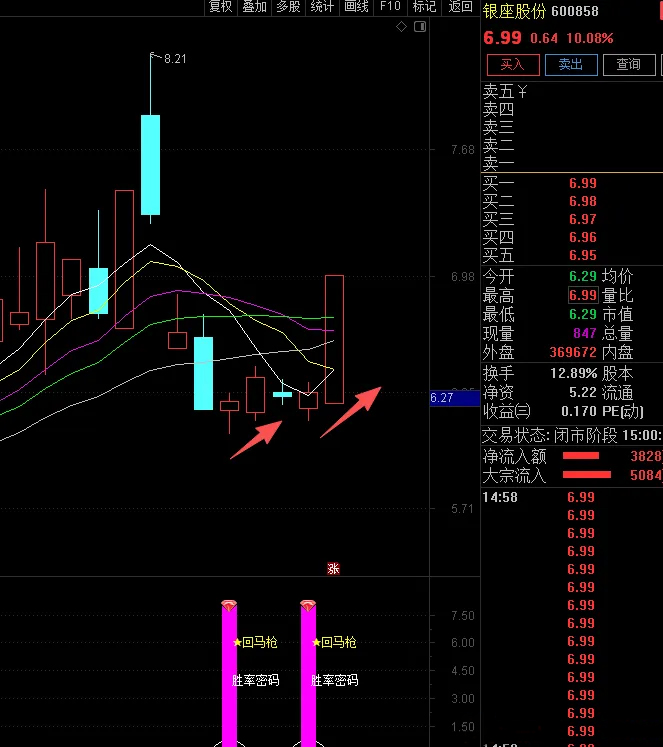663x747 pixels.
Task: Open the 复权 menu
Action: (220, 7)
